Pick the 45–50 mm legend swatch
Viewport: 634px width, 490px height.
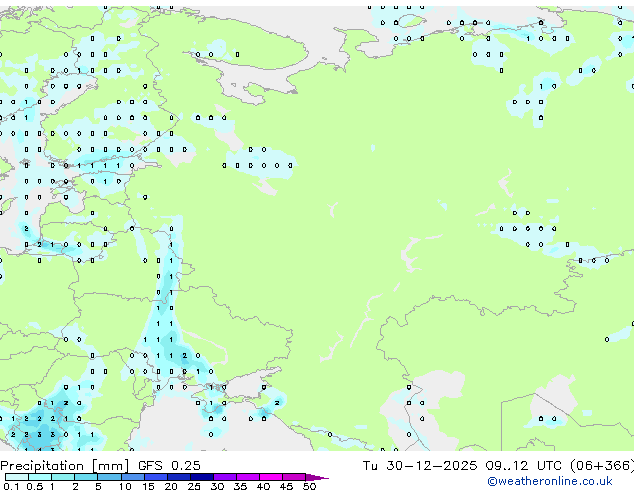click(294, 477)
